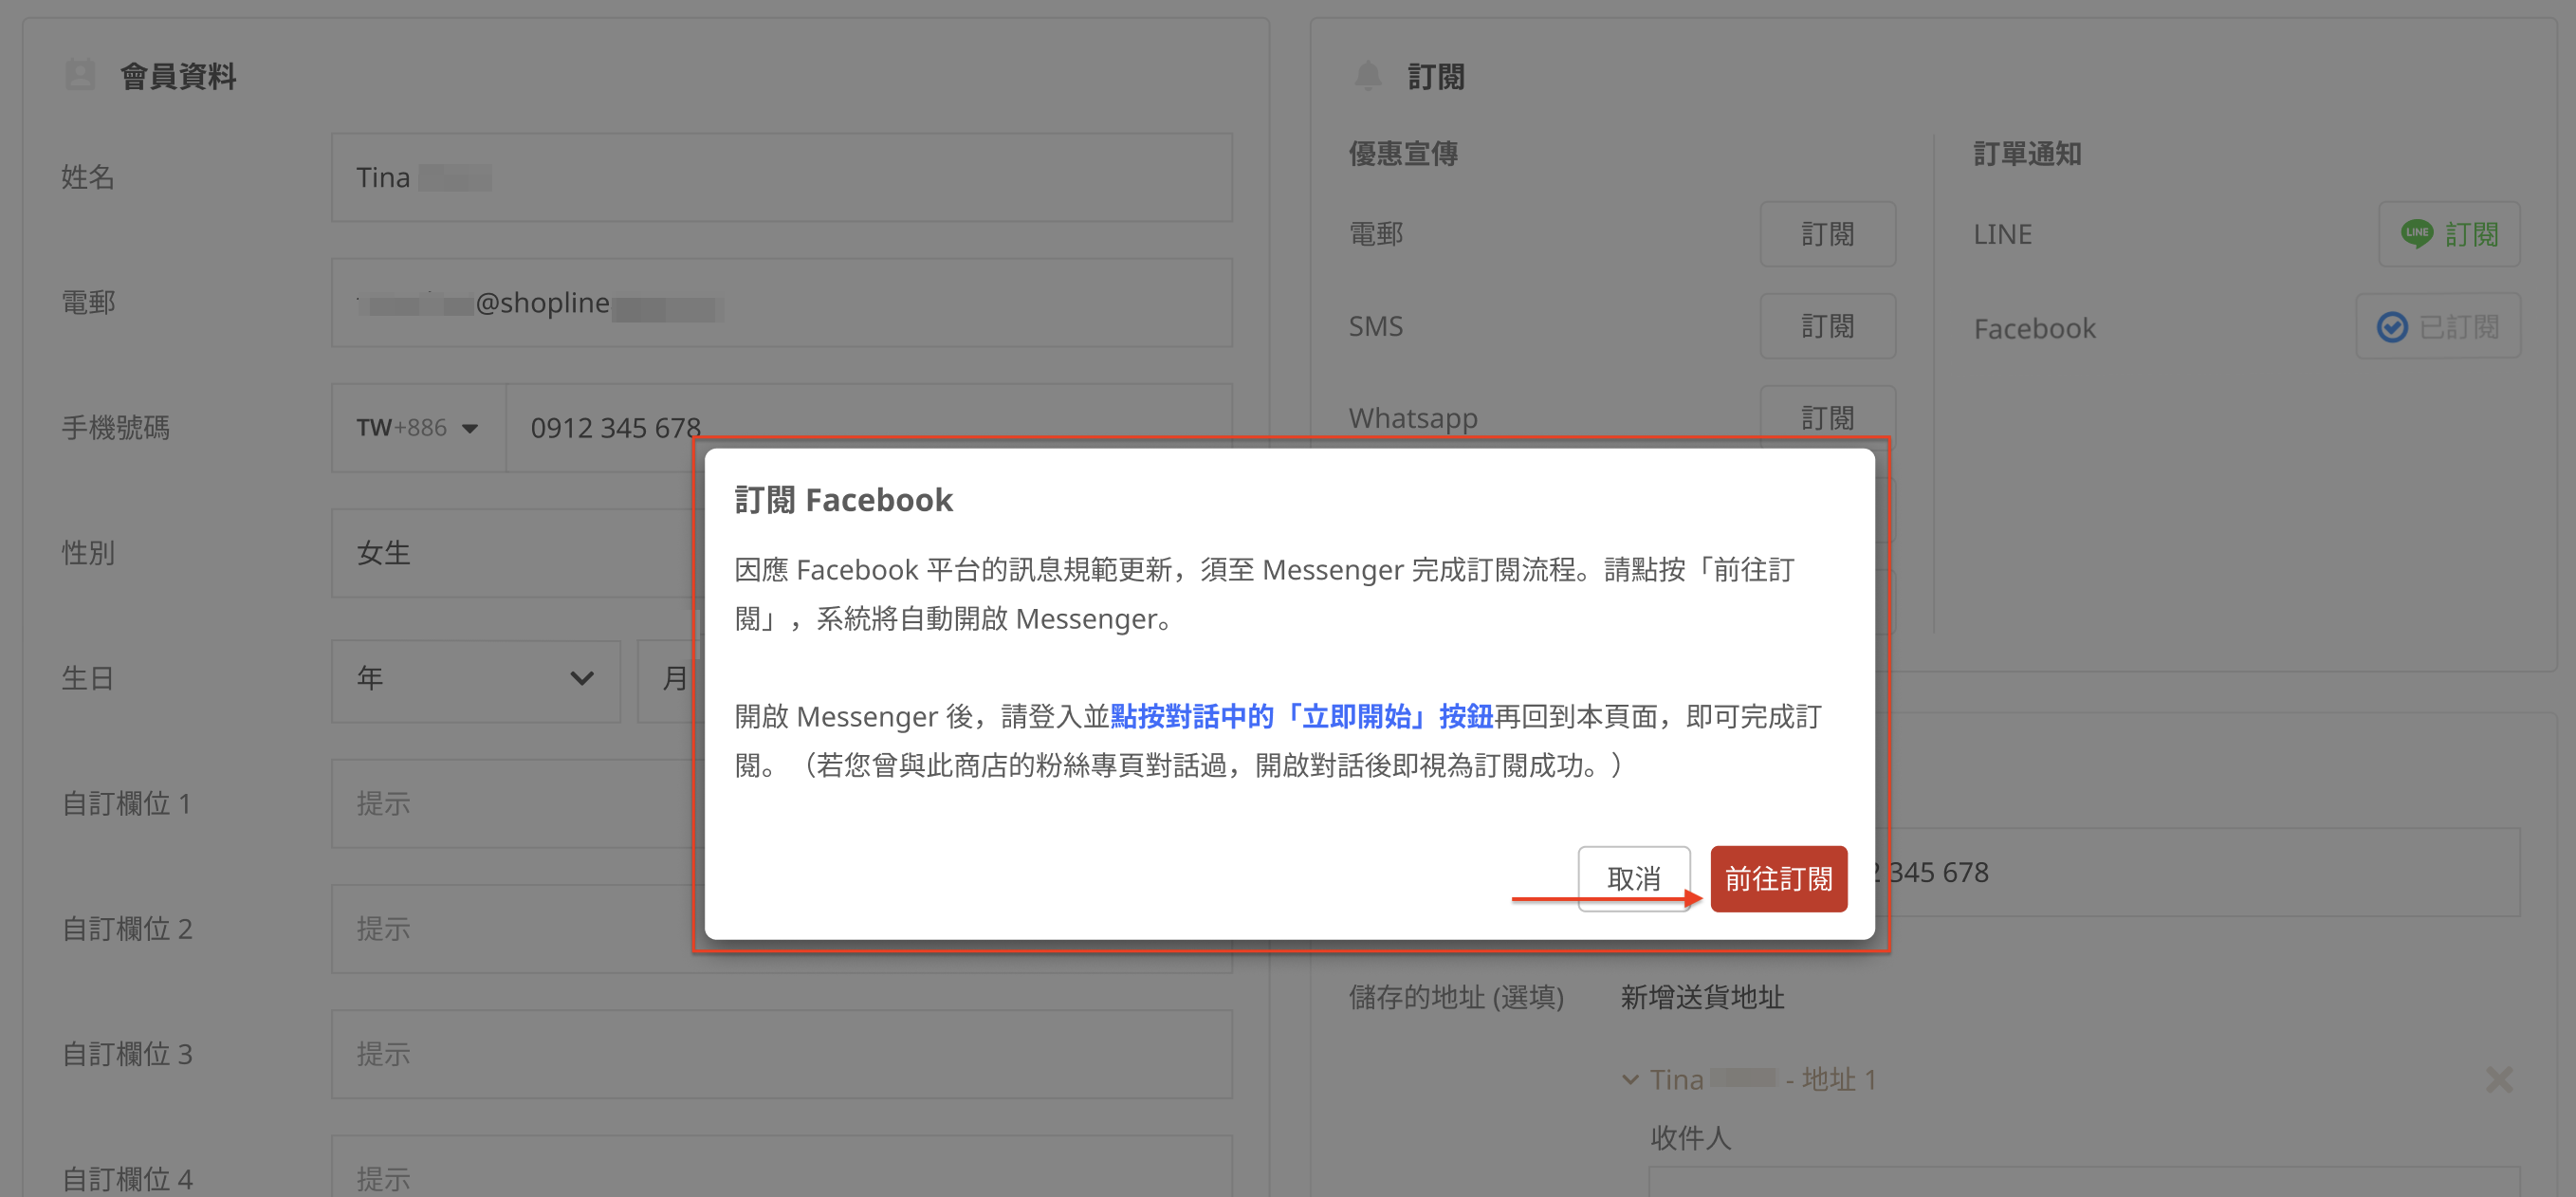Click the 新增送貨地址 option
The height and width of the screenshot is (1197, 2576).
(x=1702, y=997)
